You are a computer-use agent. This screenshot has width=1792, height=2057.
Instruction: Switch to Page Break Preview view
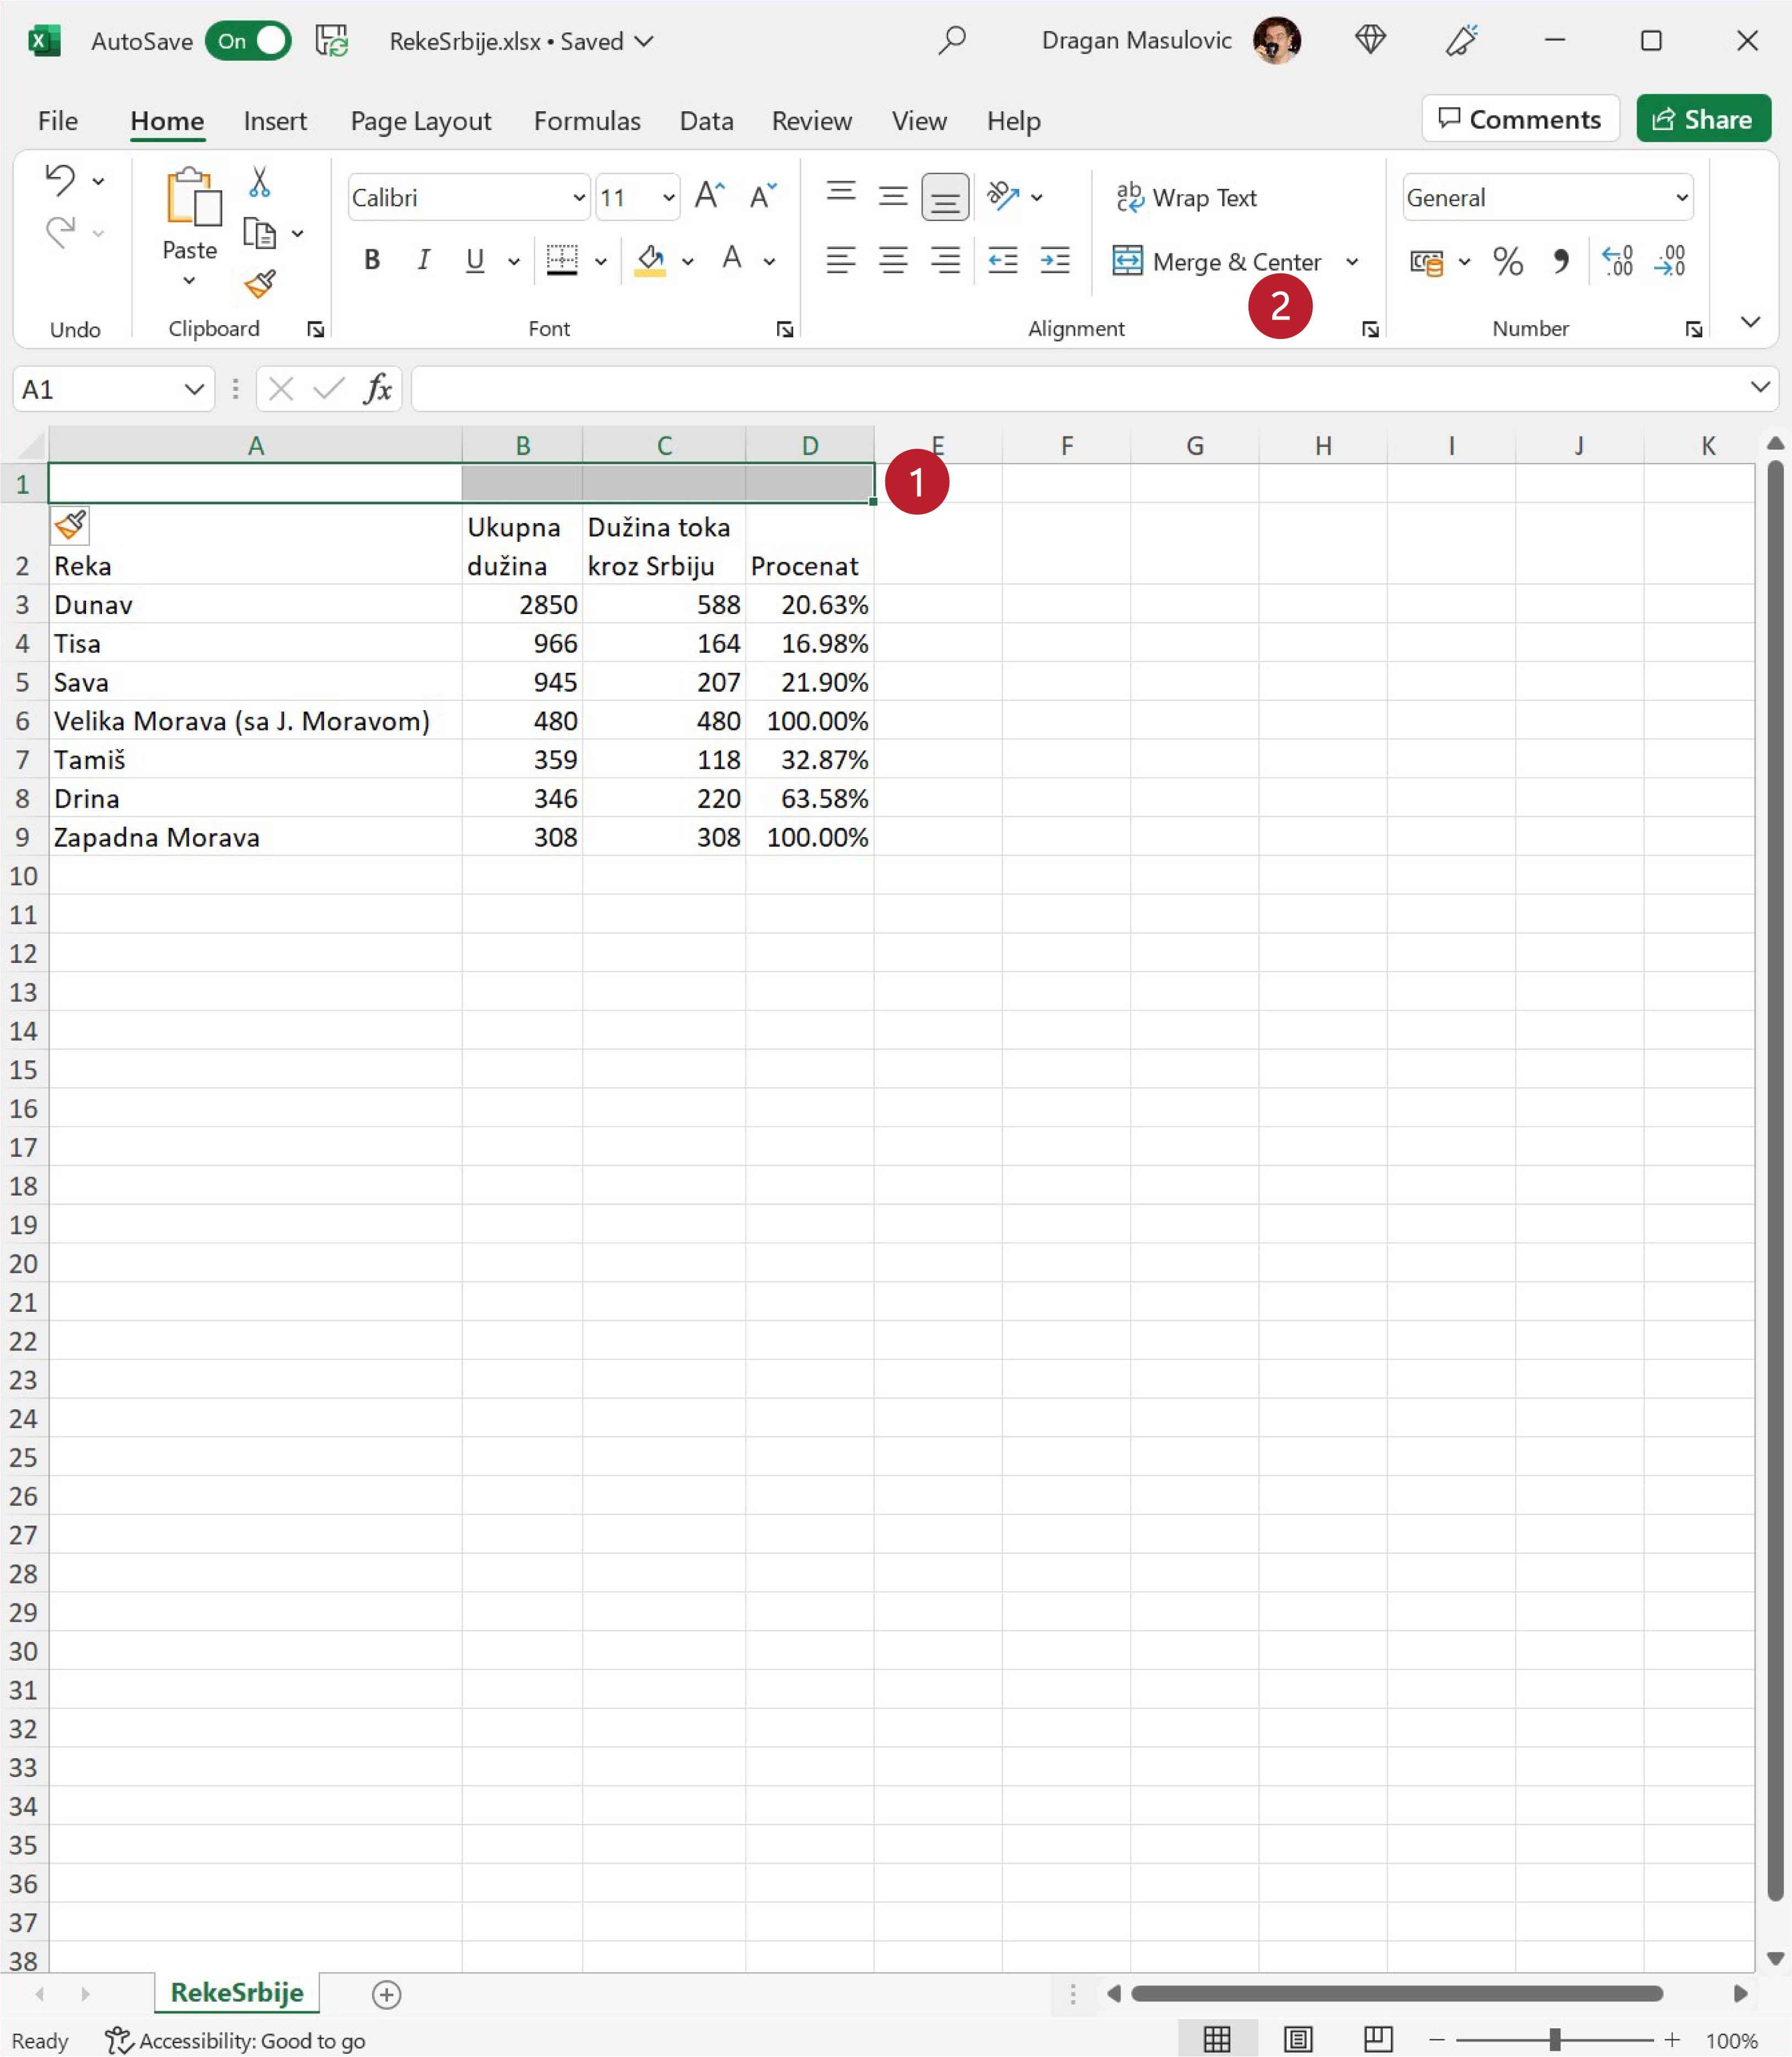tap(1378, 2039)
